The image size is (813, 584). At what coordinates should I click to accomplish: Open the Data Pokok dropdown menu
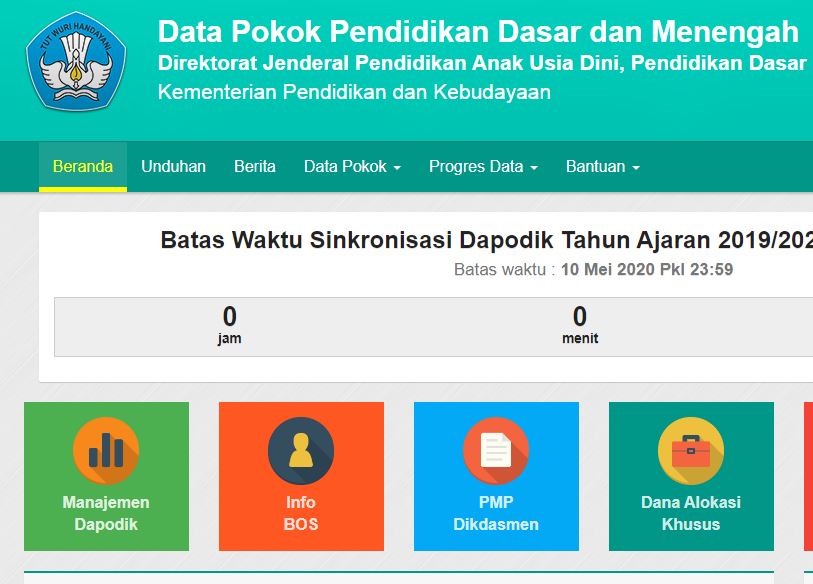click(x=352, y=167)
